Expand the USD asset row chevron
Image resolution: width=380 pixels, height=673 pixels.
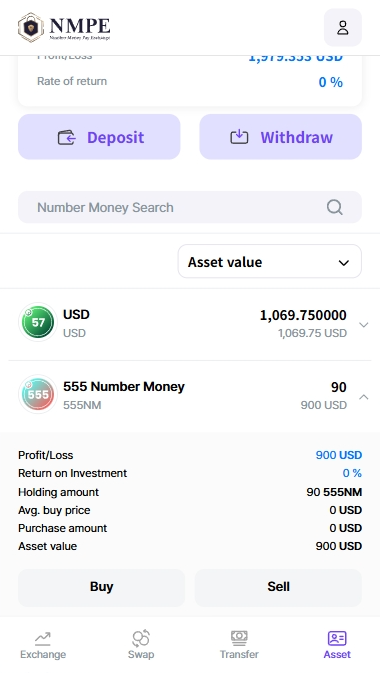[364, 324]
